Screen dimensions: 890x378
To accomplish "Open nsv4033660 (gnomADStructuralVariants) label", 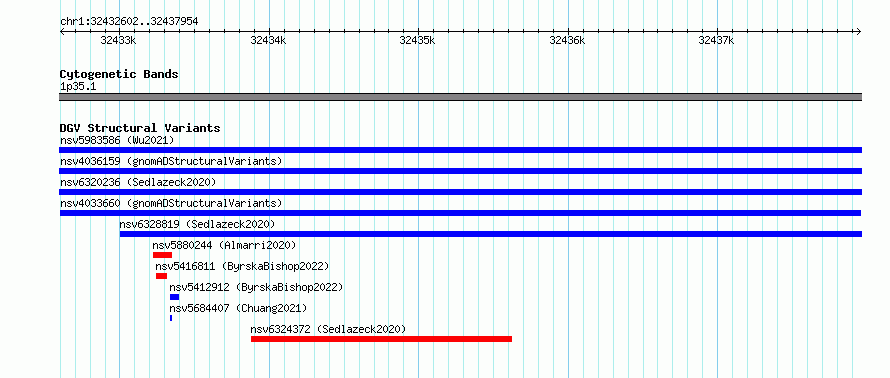I will [x=171, y=203].
